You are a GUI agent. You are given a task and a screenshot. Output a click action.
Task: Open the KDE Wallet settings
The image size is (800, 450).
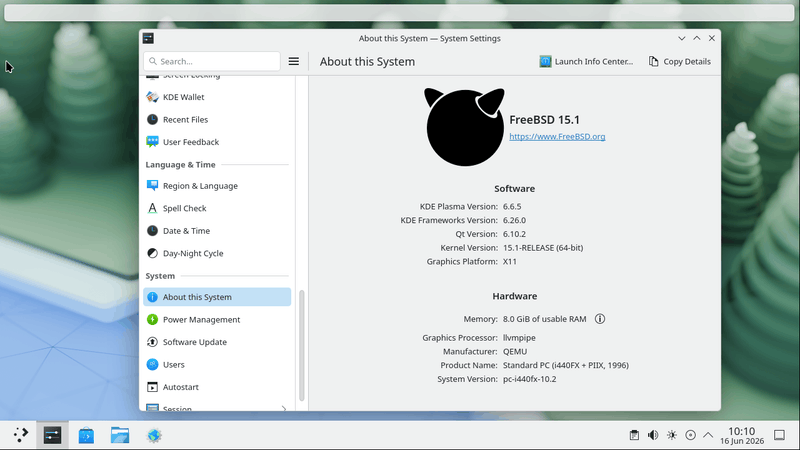tap(217, 97)
